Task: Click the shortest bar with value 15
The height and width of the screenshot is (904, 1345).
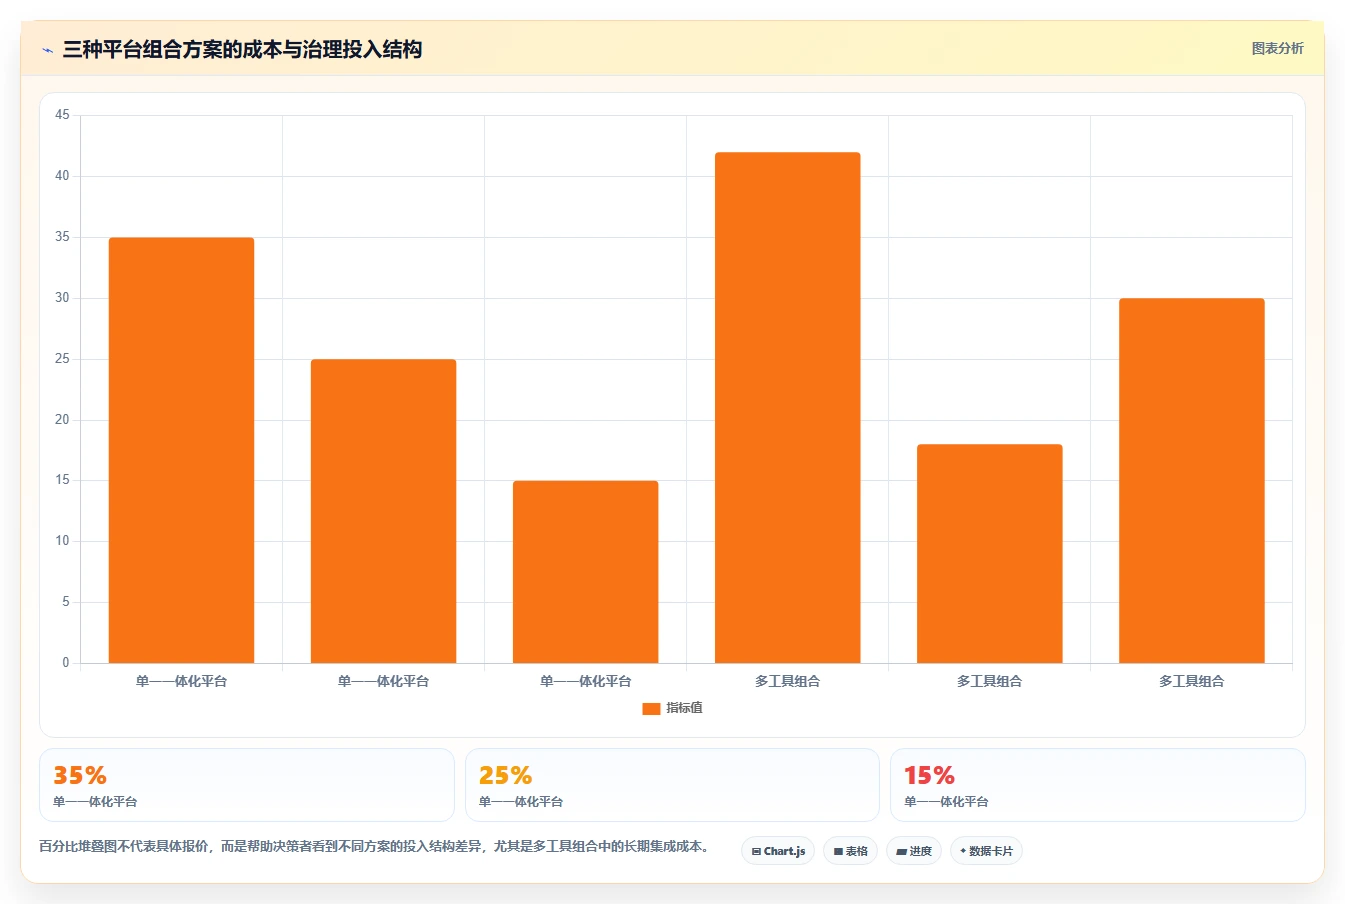Action: pos(585,572)
